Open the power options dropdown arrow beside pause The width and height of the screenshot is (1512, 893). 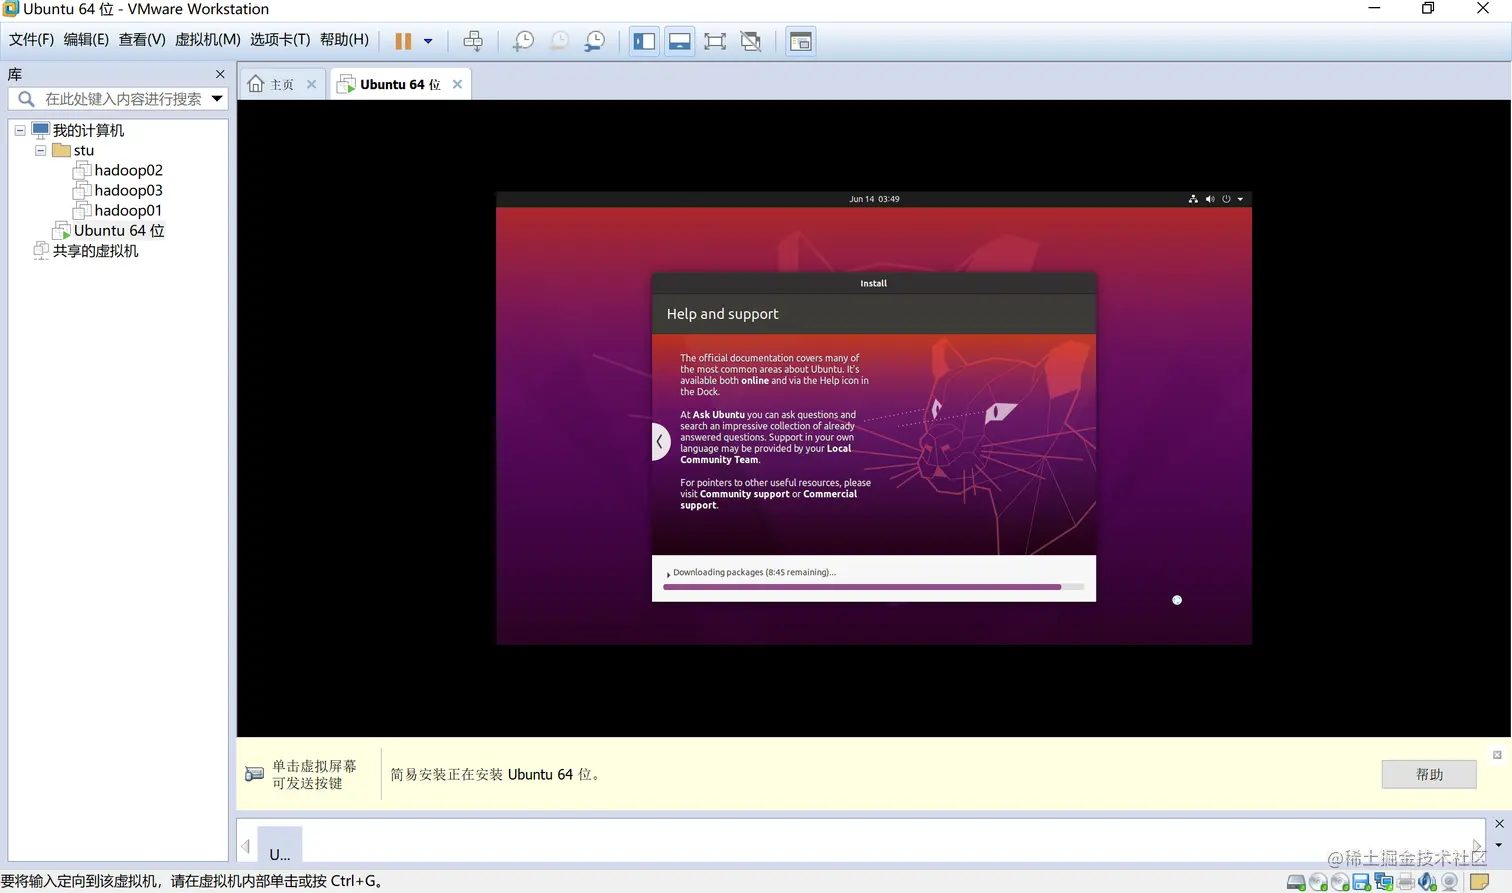coord(428,41)
